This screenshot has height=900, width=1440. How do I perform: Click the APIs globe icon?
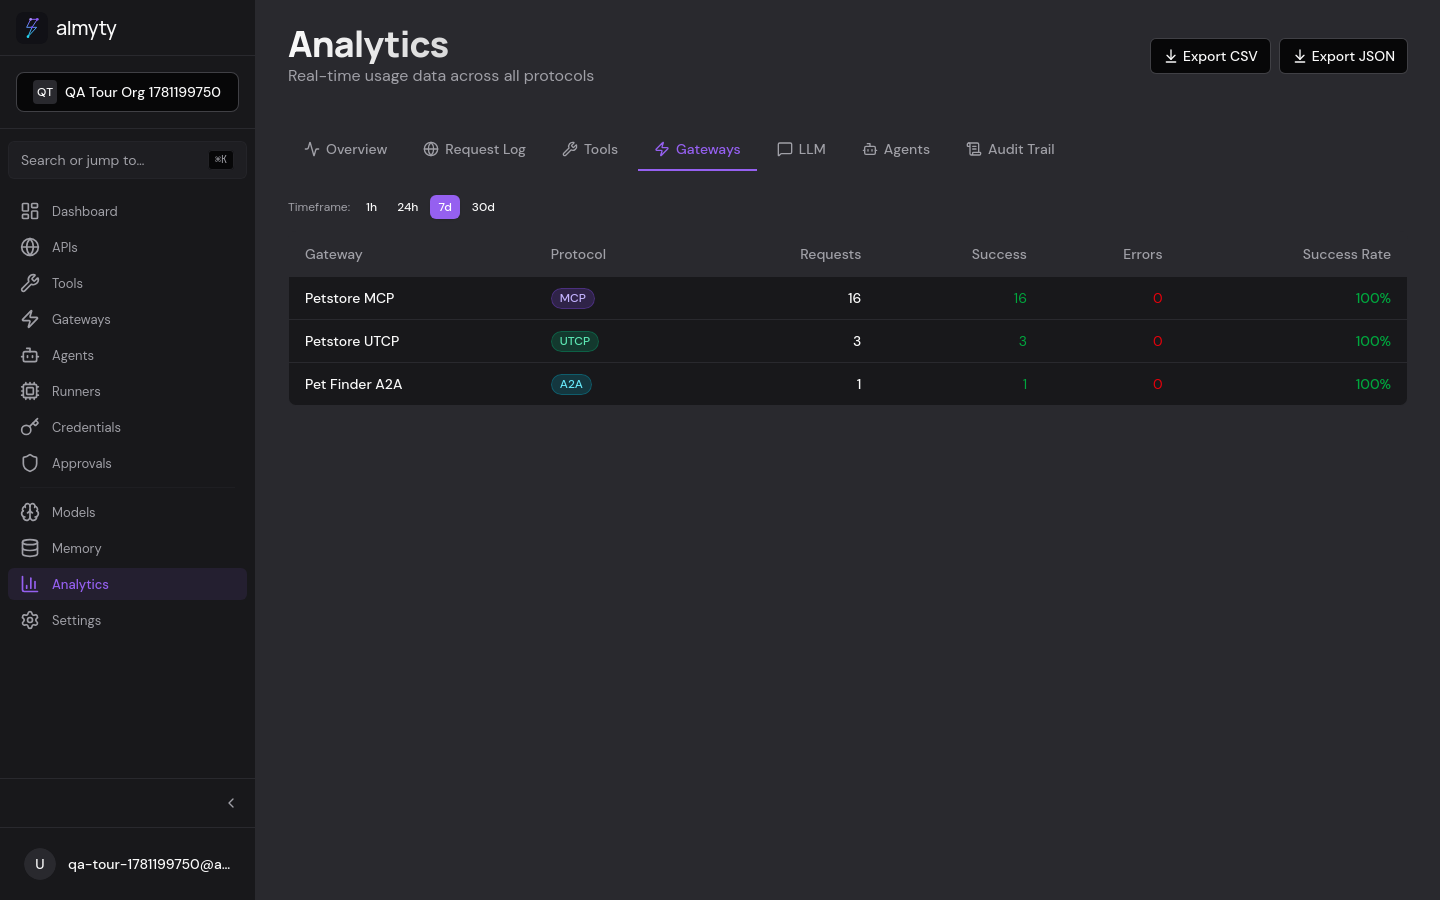[30, 247]
